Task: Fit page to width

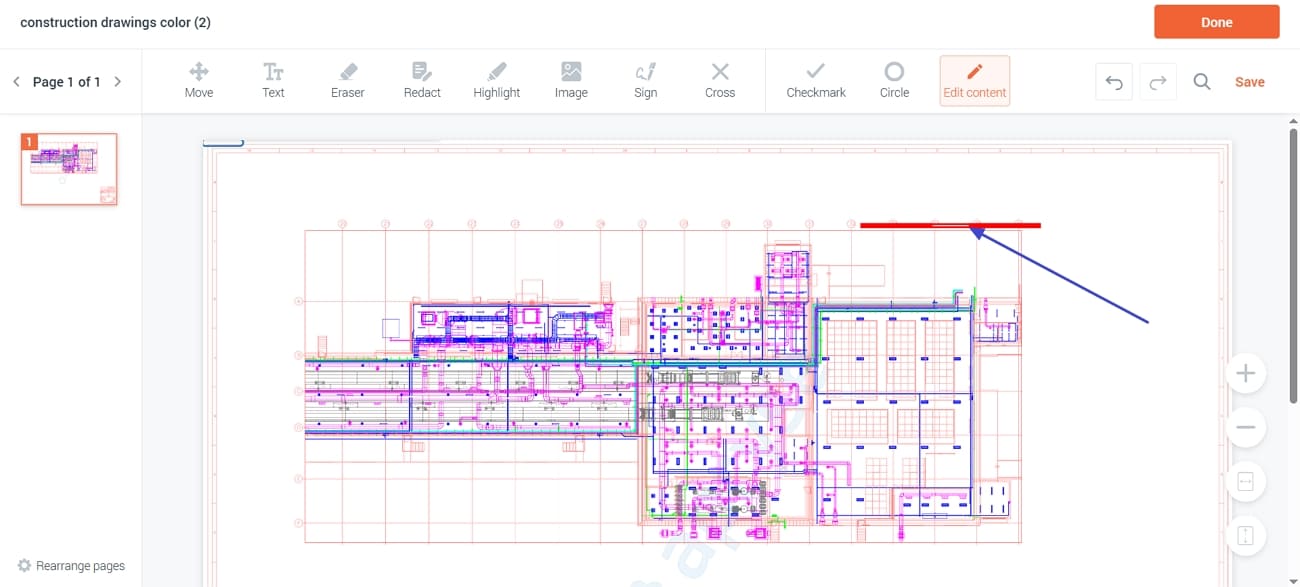Action: coord(1246,482)
